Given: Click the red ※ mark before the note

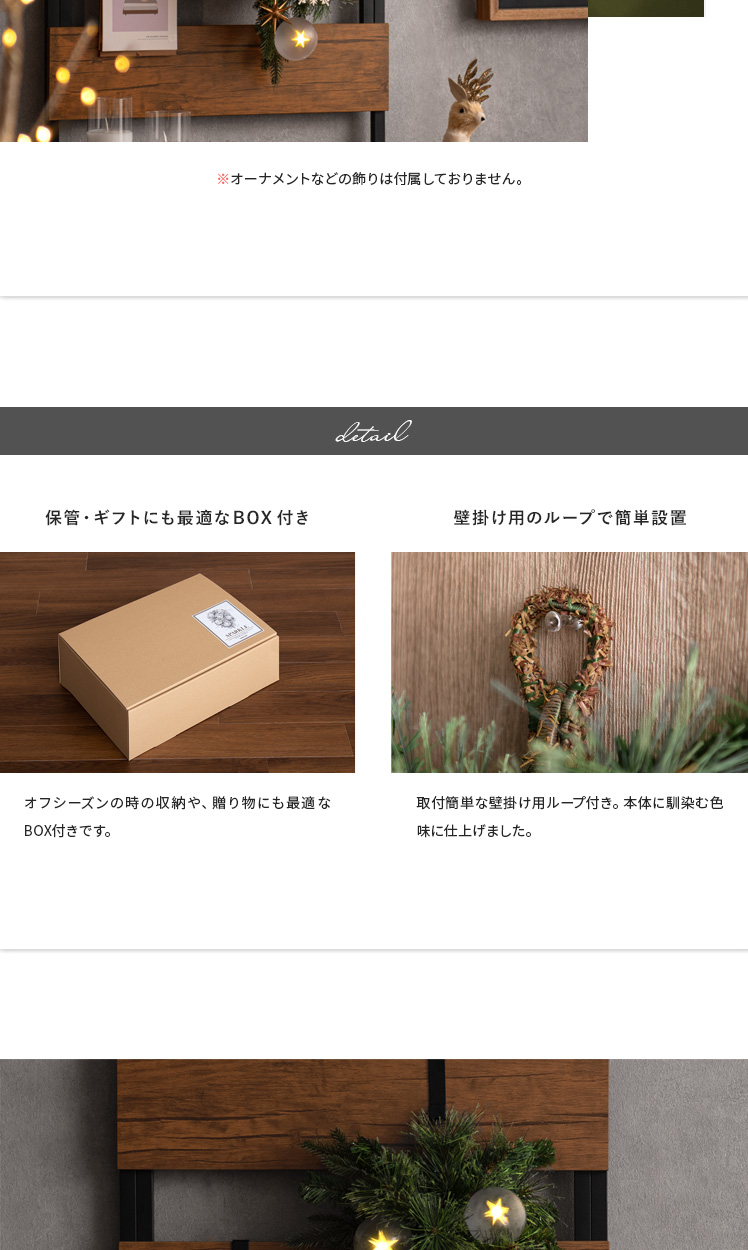Looking at the screenshot, I should pyautogui.click(x=223, y=179).
